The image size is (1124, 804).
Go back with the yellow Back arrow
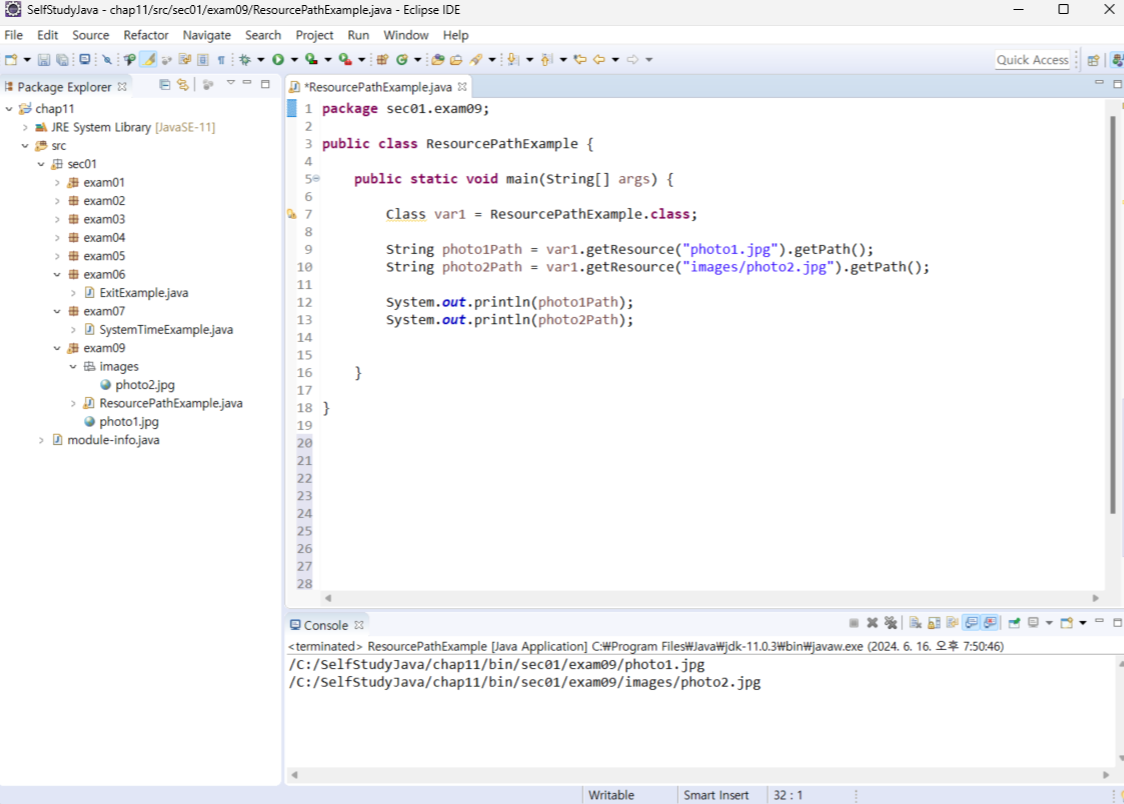(599, 59)
